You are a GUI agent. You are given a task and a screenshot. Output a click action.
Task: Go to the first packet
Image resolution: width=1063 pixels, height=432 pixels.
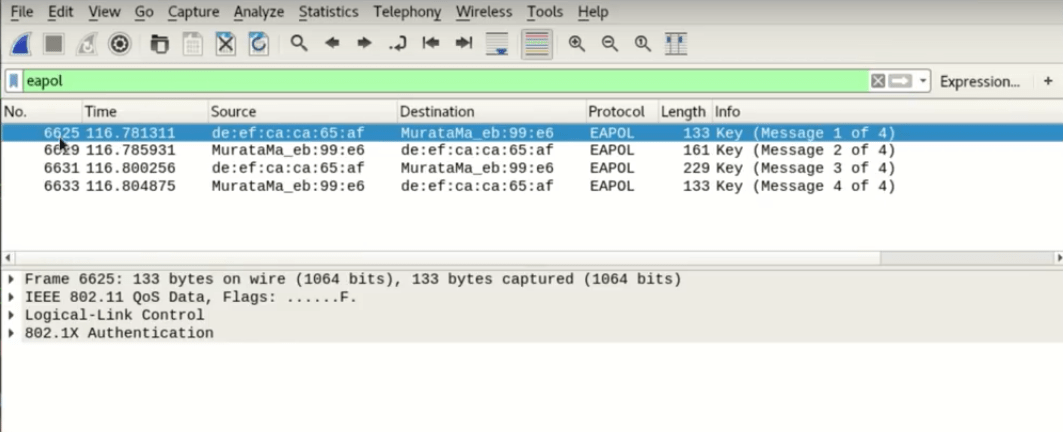click(431, 43)
